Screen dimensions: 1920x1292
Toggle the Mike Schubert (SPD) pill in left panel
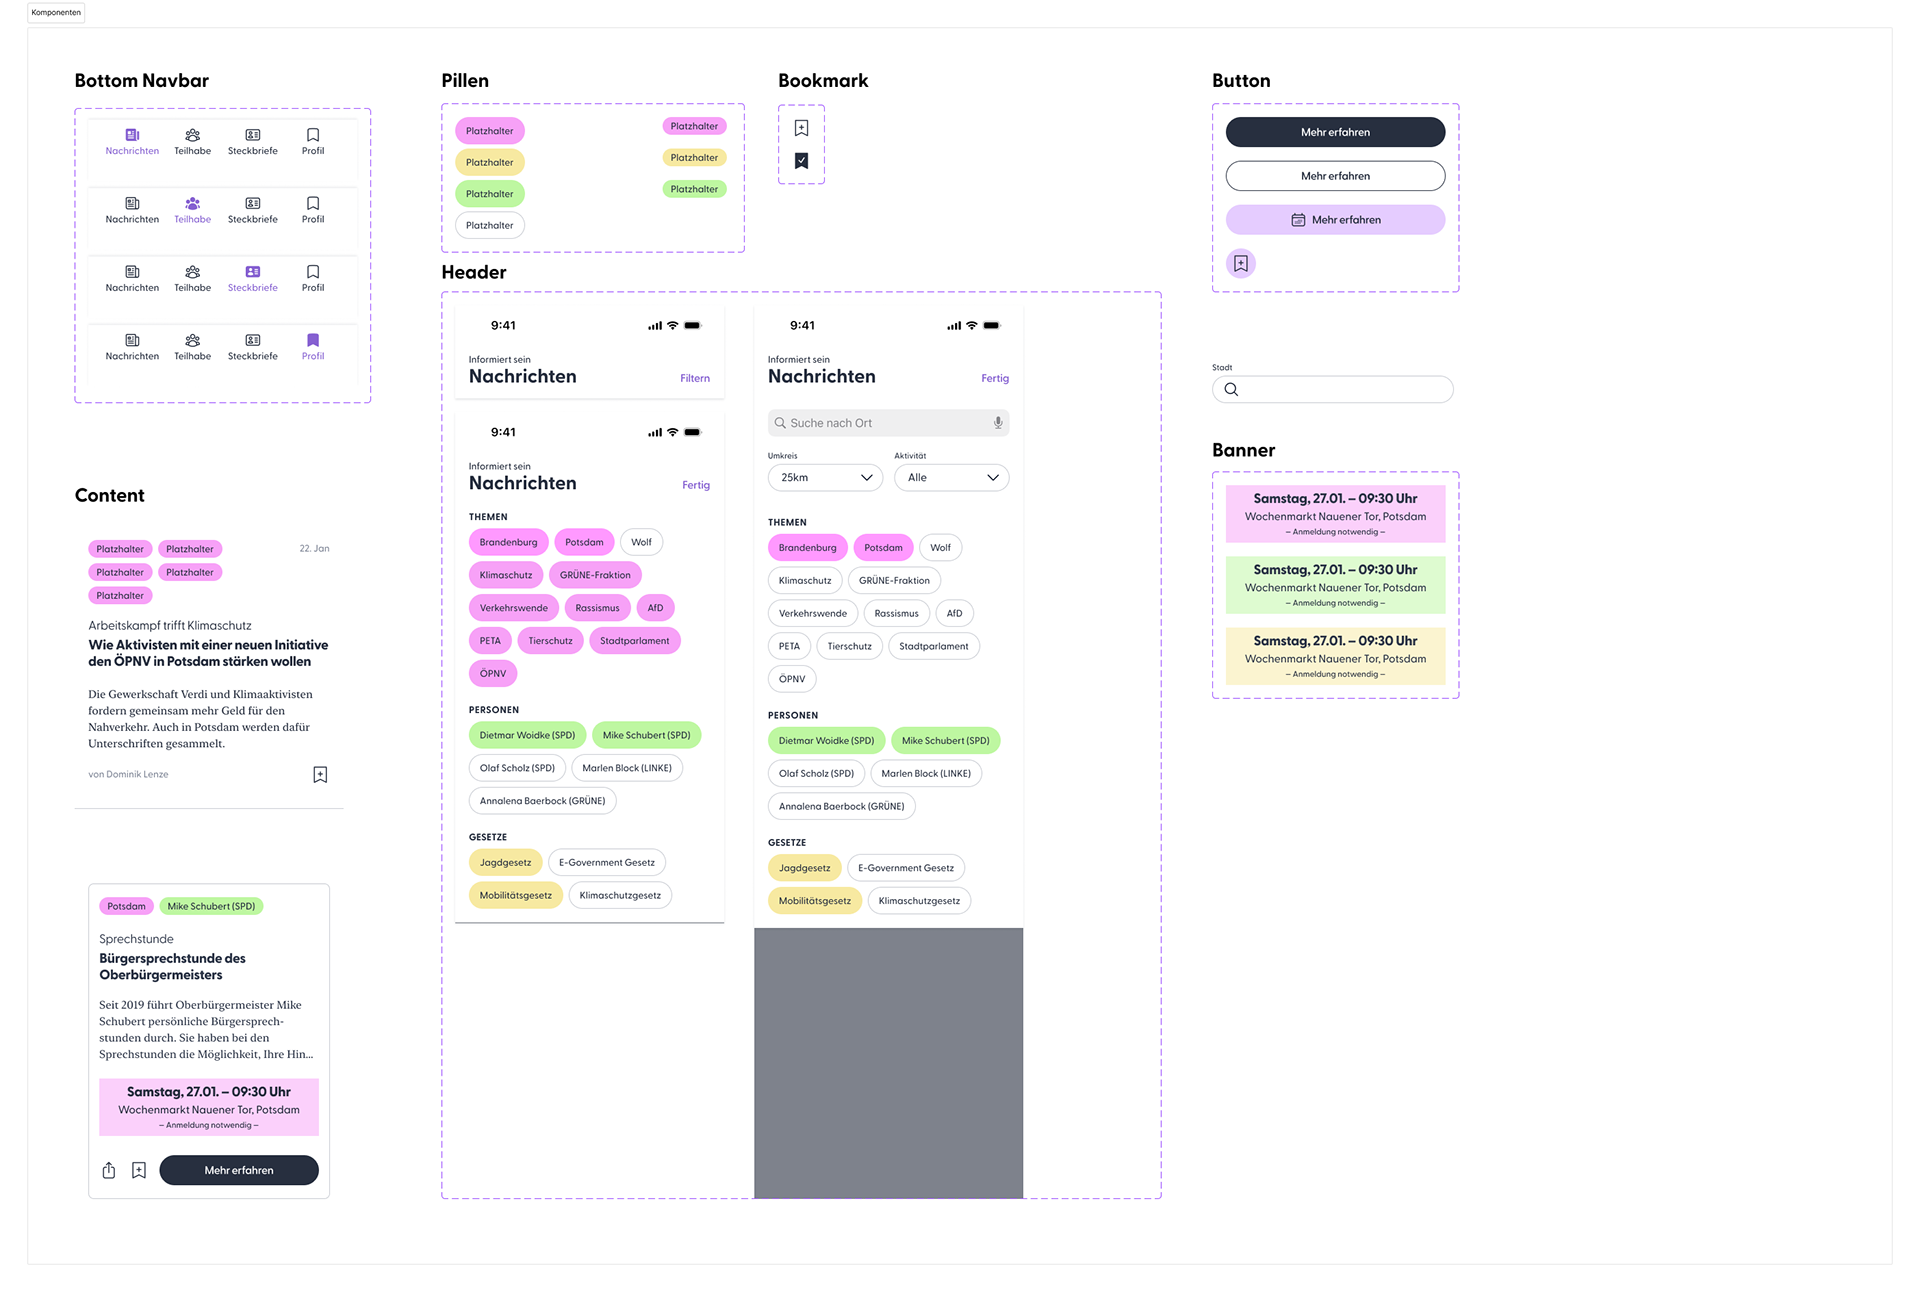[646, 735]
